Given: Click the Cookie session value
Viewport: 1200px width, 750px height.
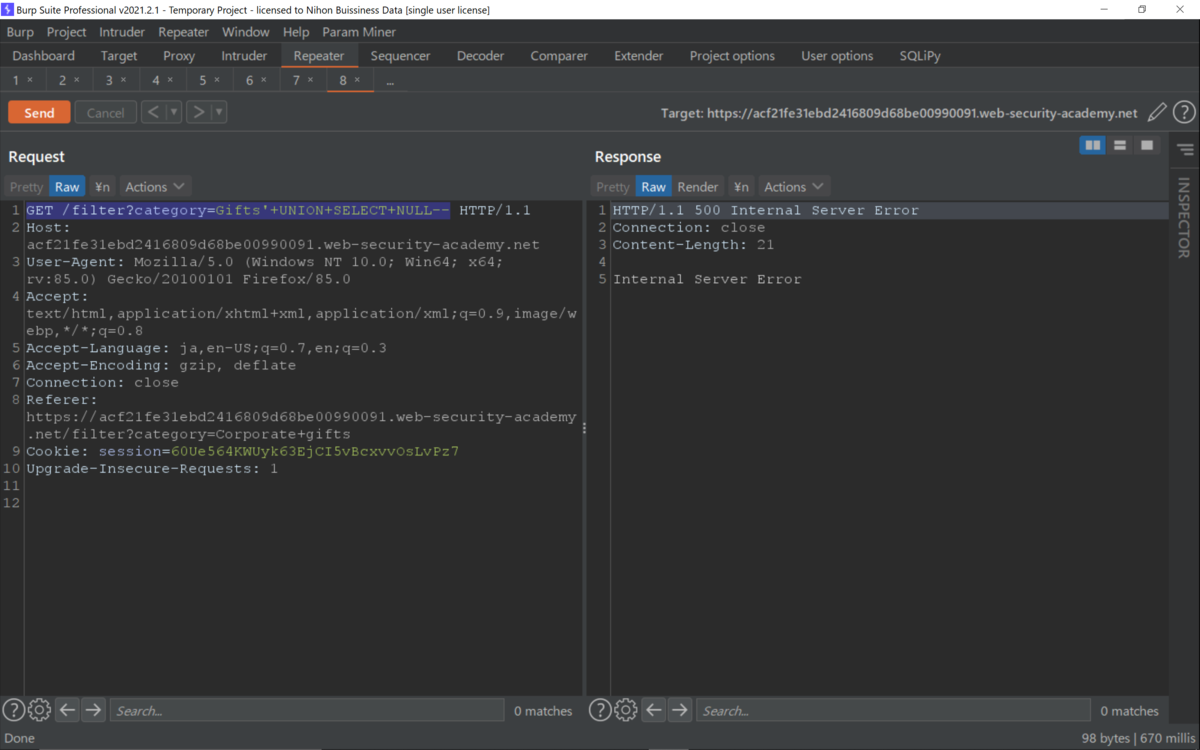Looking at the screenshot, I should pos(315,451).
